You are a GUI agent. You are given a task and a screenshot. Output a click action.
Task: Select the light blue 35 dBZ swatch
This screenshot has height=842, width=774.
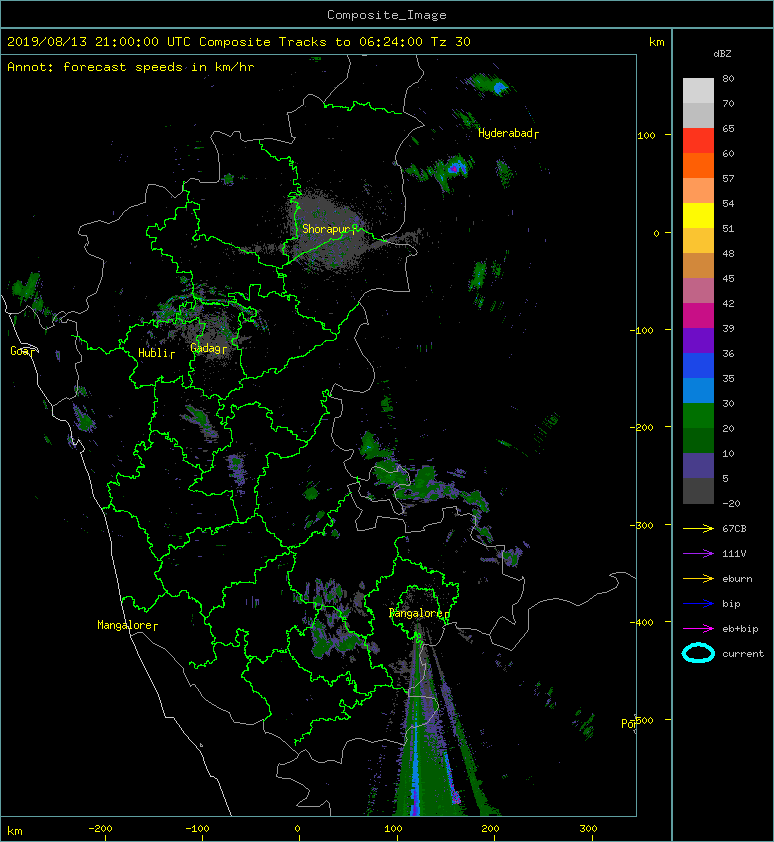click(x=698, y=390)
